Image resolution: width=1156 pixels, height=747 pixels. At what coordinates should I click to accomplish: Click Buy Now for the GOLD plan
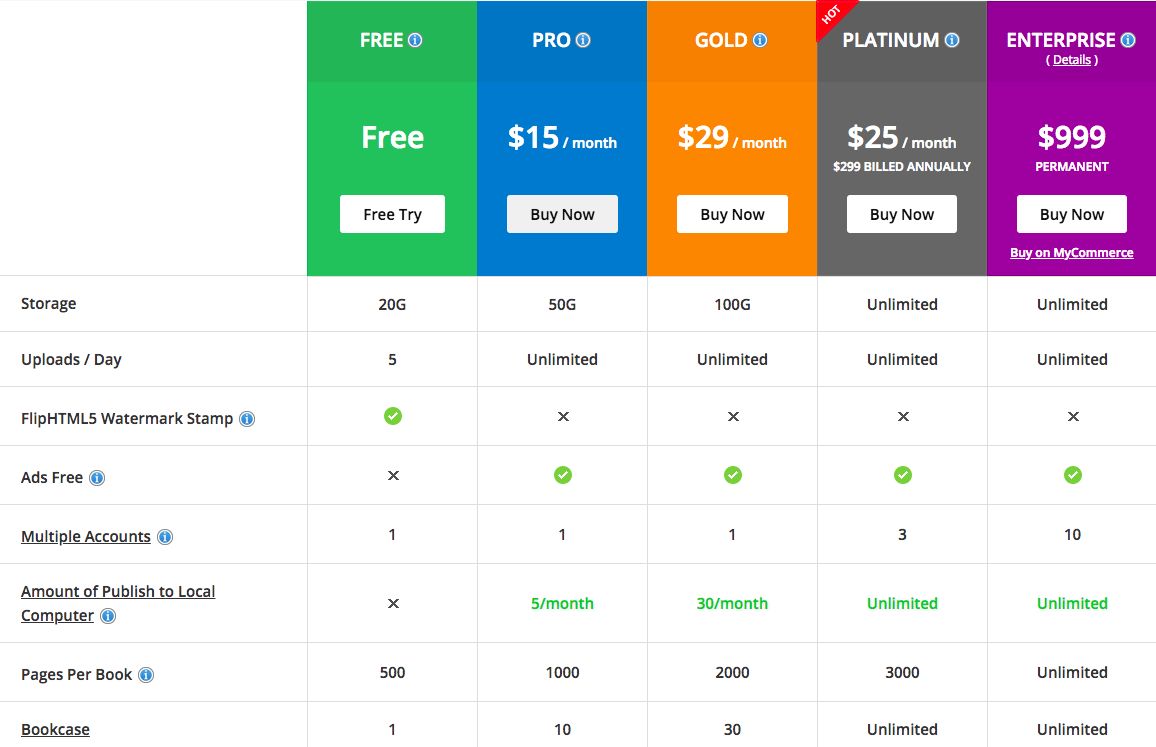point(732,214)
